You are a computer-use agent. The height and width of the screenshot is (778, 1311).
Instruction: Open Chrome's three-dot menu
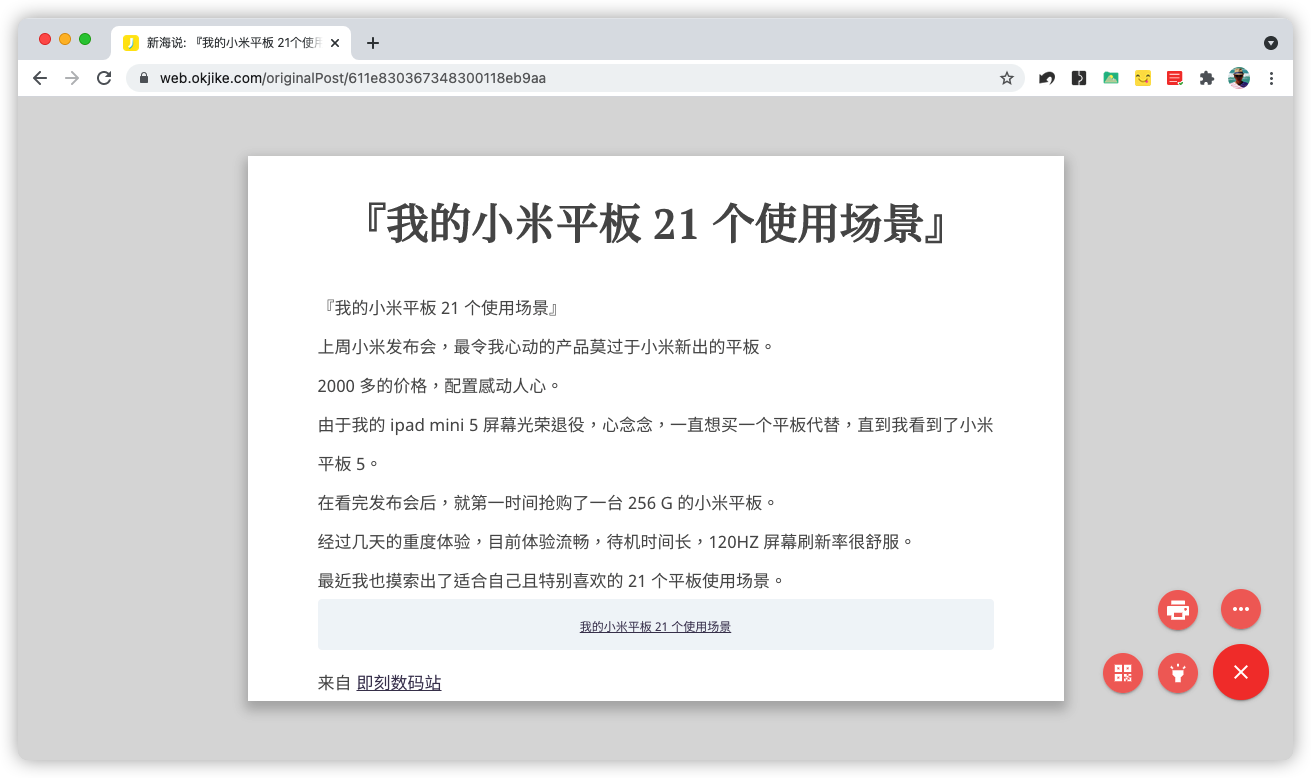click(1272, 78)
